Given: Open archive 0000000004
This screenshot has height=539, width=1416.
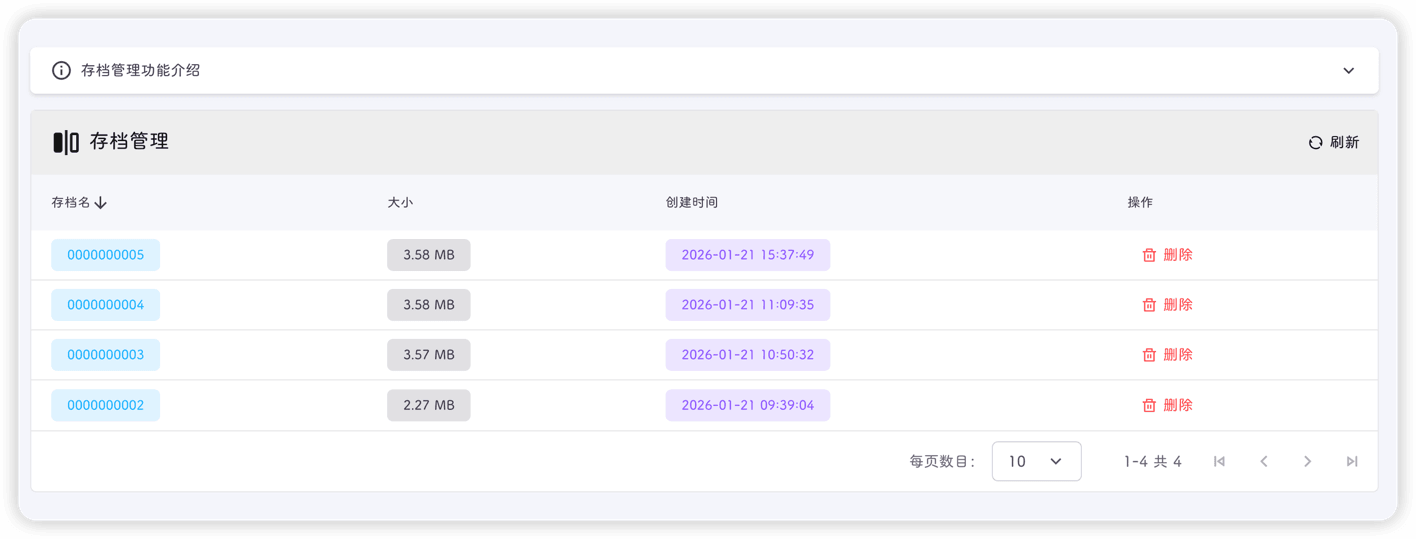Looking at the screenshot, I should click(x=105, y=305).
